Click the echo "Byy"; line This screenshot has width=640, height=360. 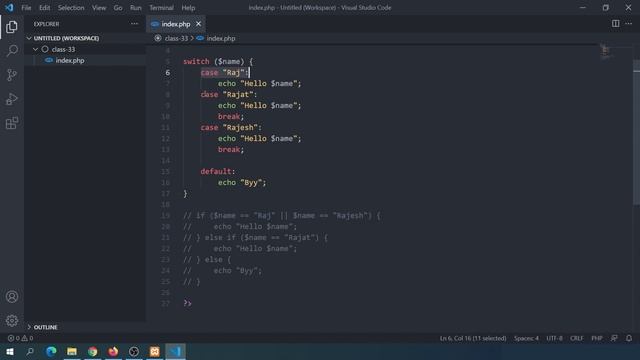click(x=242, y=182)
